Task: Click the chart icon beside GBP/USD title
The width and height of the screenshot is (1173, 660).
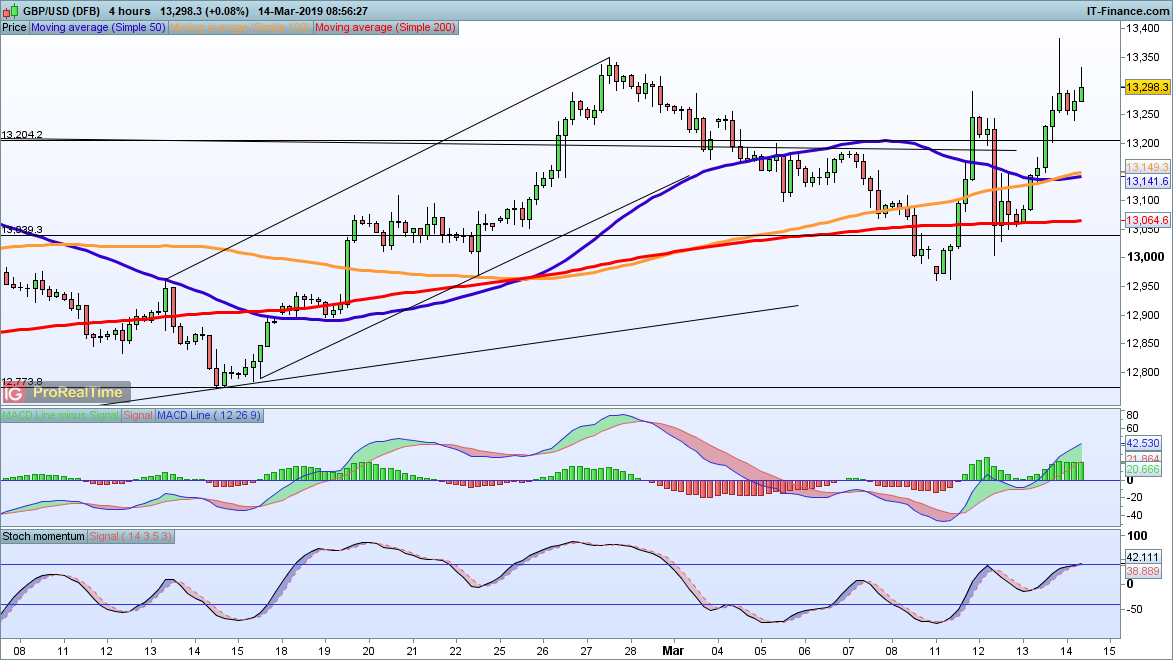Action: 10,10
